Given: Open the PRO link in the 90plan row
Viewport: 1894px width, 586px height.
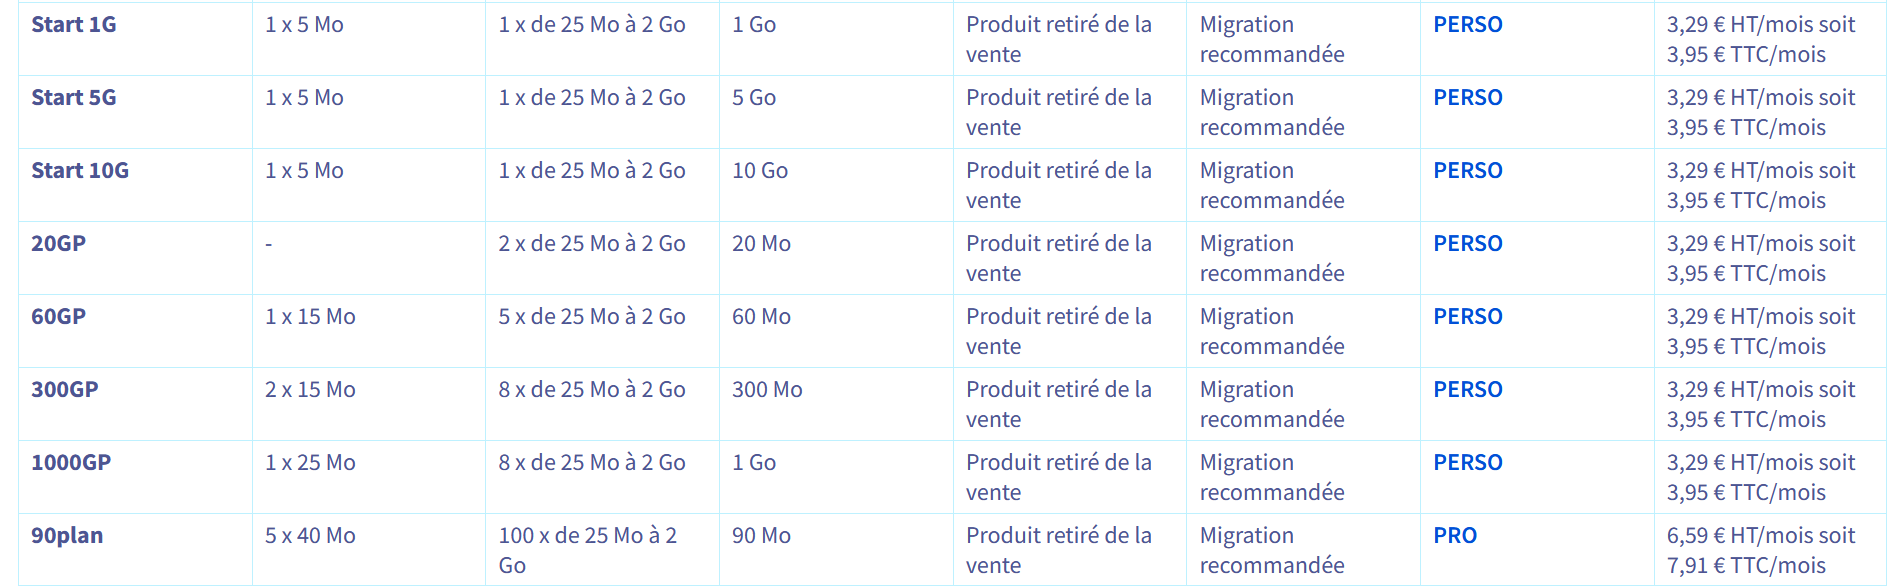Looking at the screenshot, I should 1454,536.
